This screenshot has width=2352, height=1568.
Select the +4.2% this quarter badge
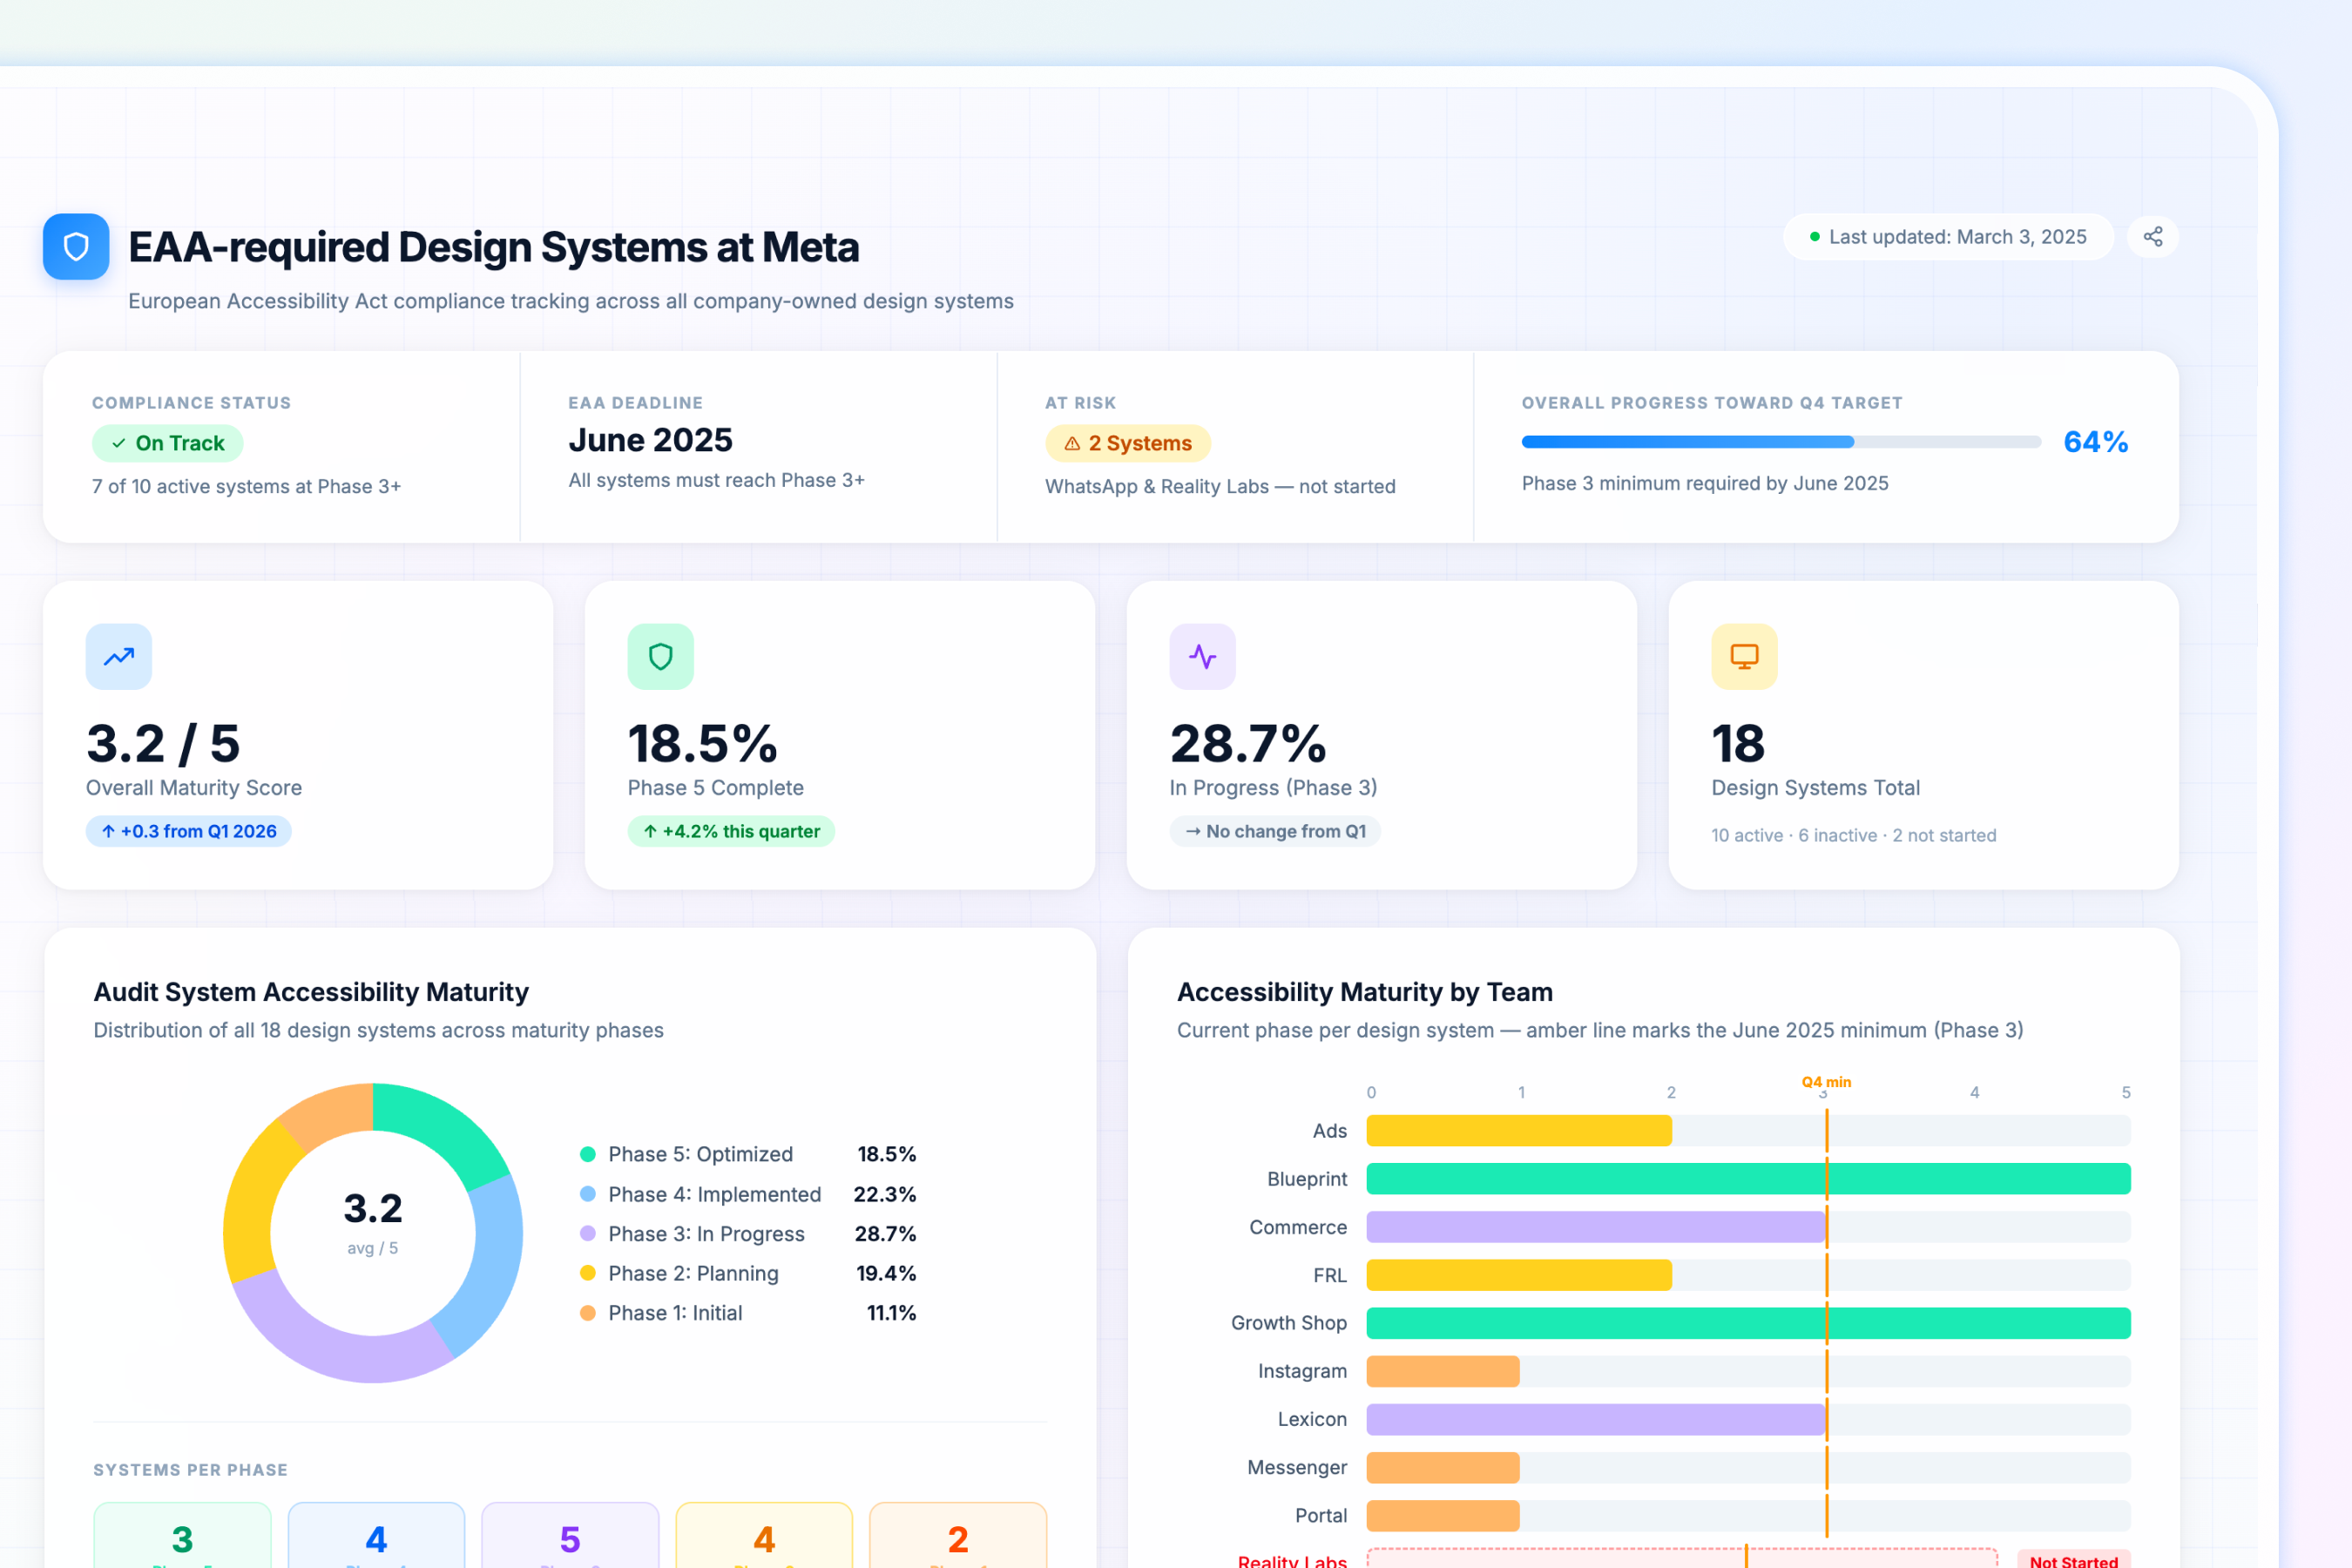pos(731,831)
